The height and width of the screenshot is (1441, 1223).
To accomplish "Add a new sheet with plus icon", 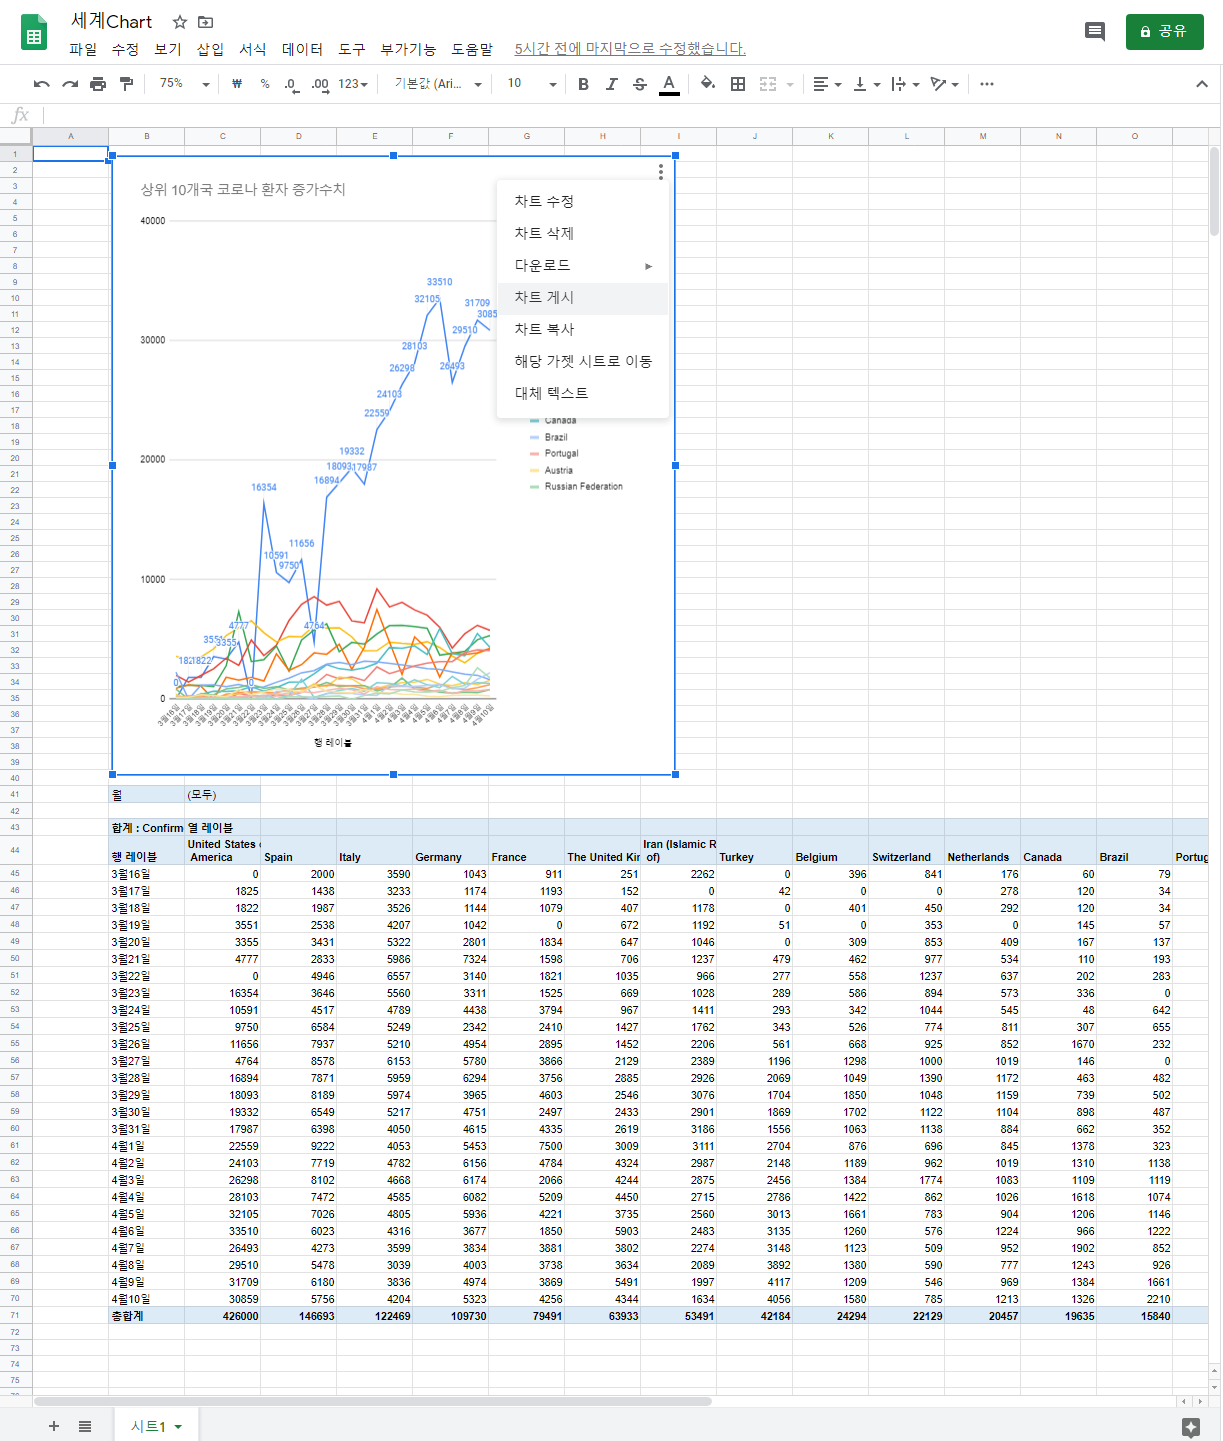I will 54,1426.
